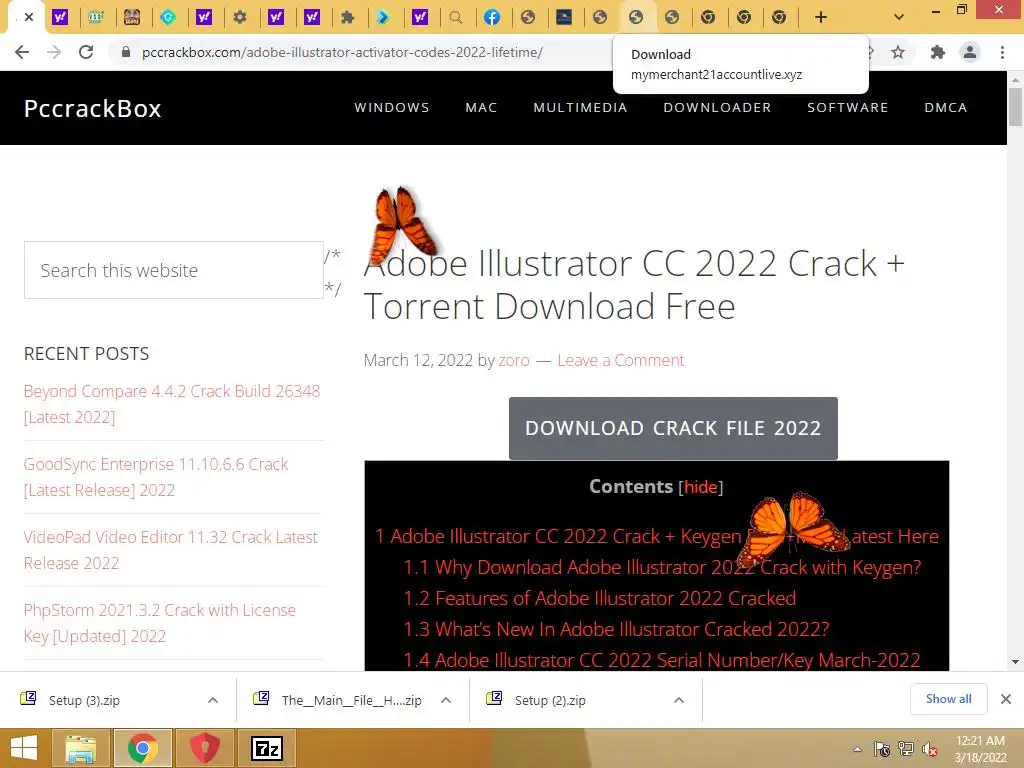The width and height of the screenshot is (1024, 768).
Task: Switch to the blue arrow icon tab
Action: click(383, 17)
